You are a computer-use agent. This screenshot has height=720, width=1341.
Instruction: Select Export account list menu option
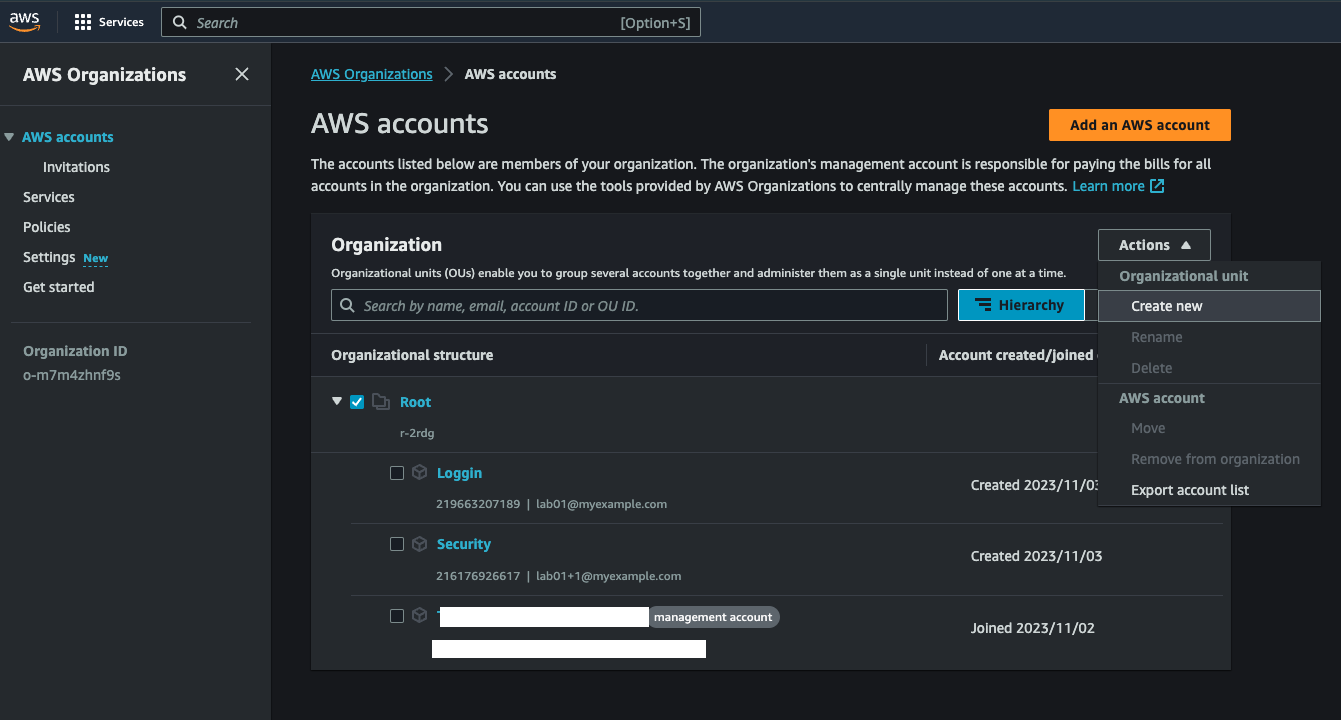click(1189, 490)
